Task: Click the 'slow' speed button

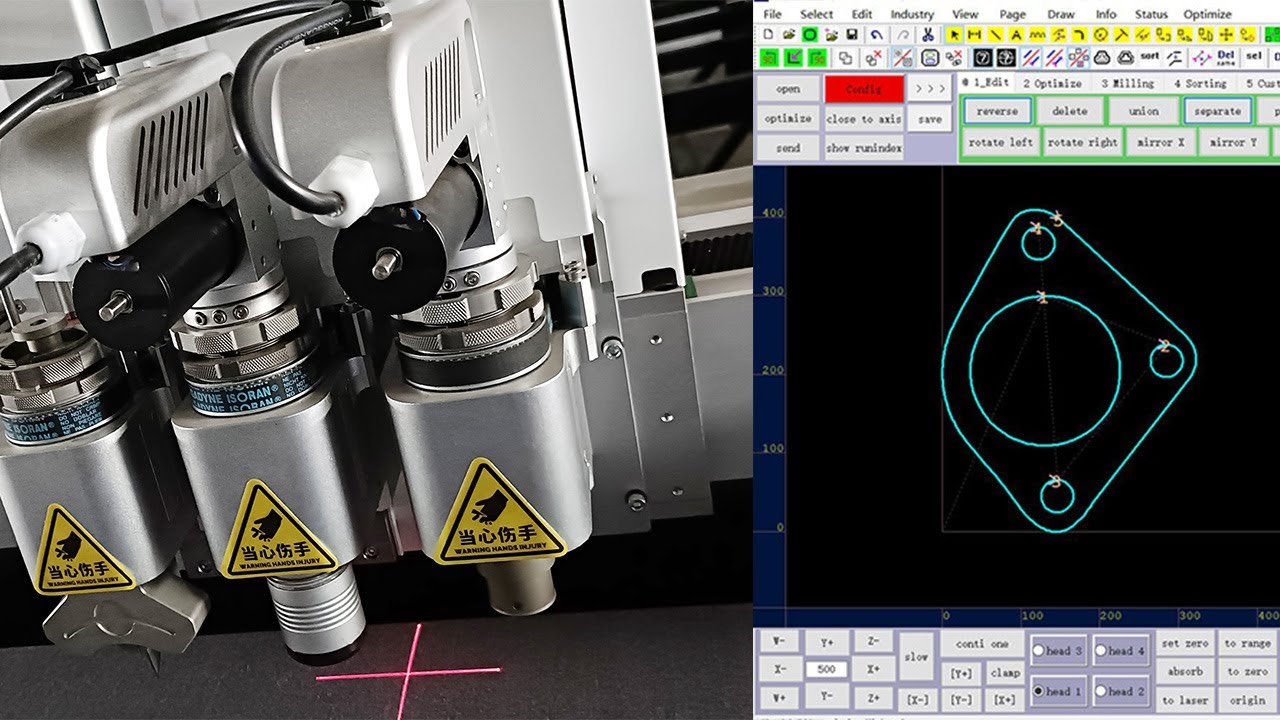Action: [916, 657]
